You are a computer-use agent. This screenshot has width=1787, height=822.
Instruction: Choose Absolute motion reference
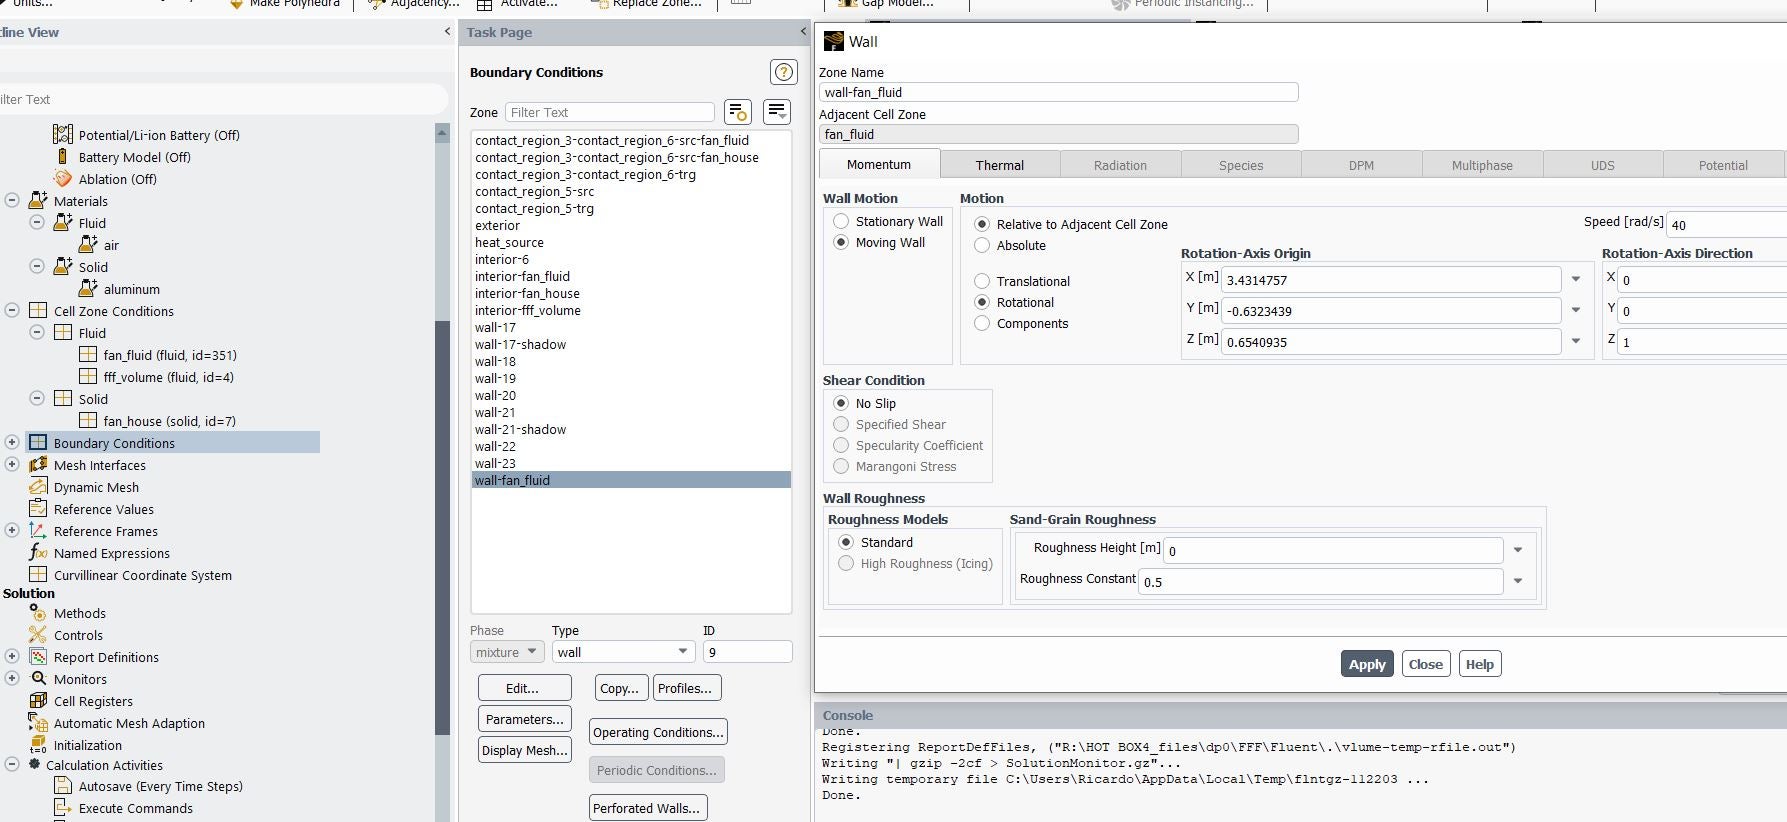(982, 245)
